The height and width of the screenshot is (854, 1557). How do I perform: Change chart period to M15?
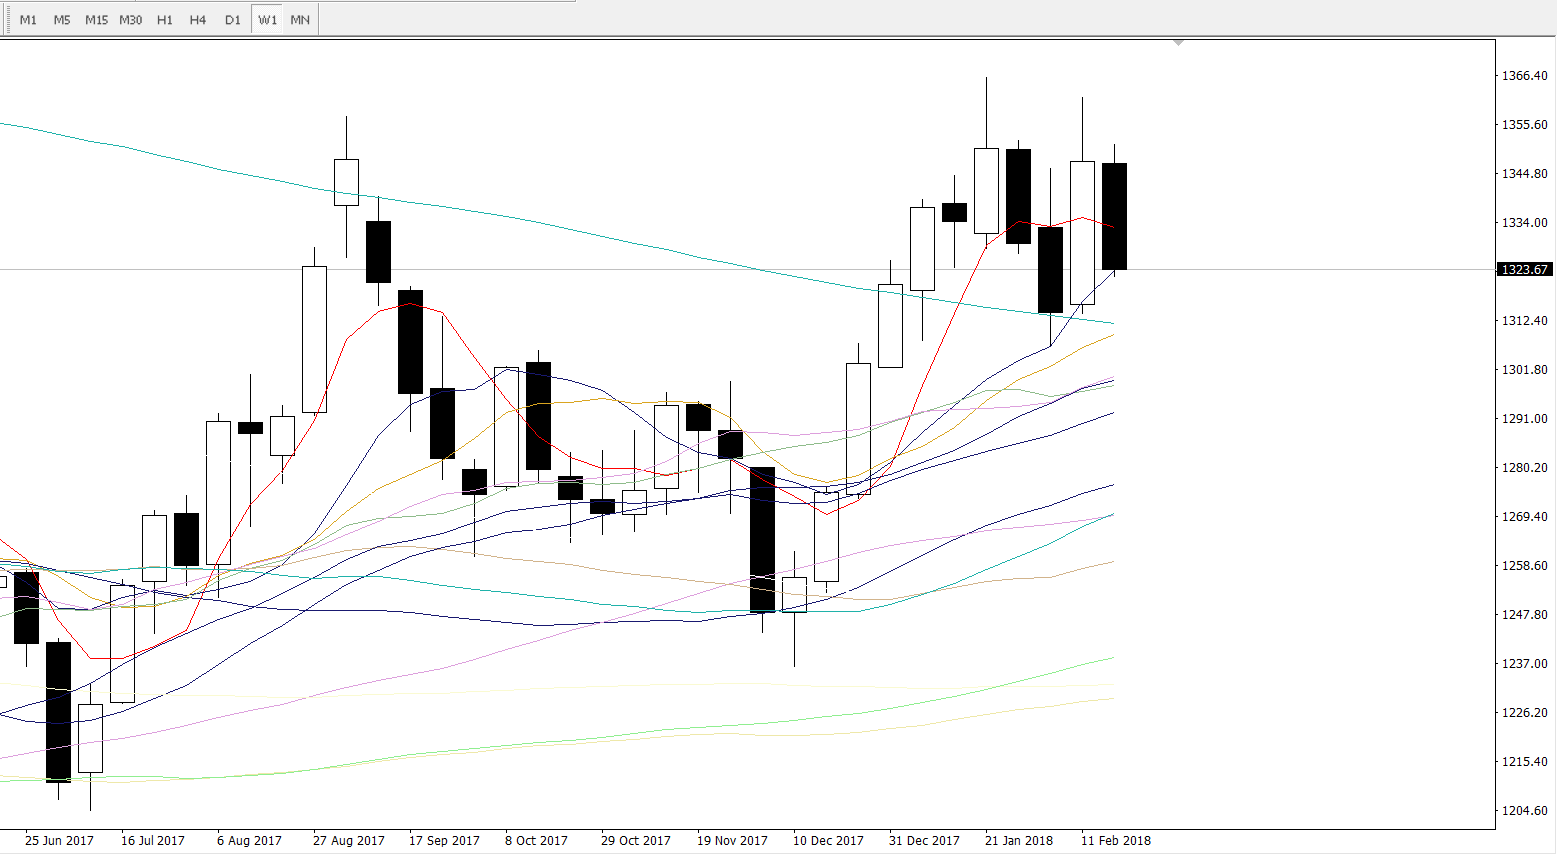(x=96, y=20)
